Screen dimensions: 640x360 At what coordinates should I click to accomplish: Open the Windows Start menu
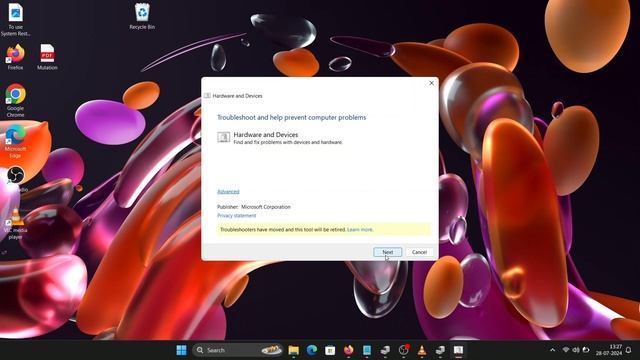(181, 350)
